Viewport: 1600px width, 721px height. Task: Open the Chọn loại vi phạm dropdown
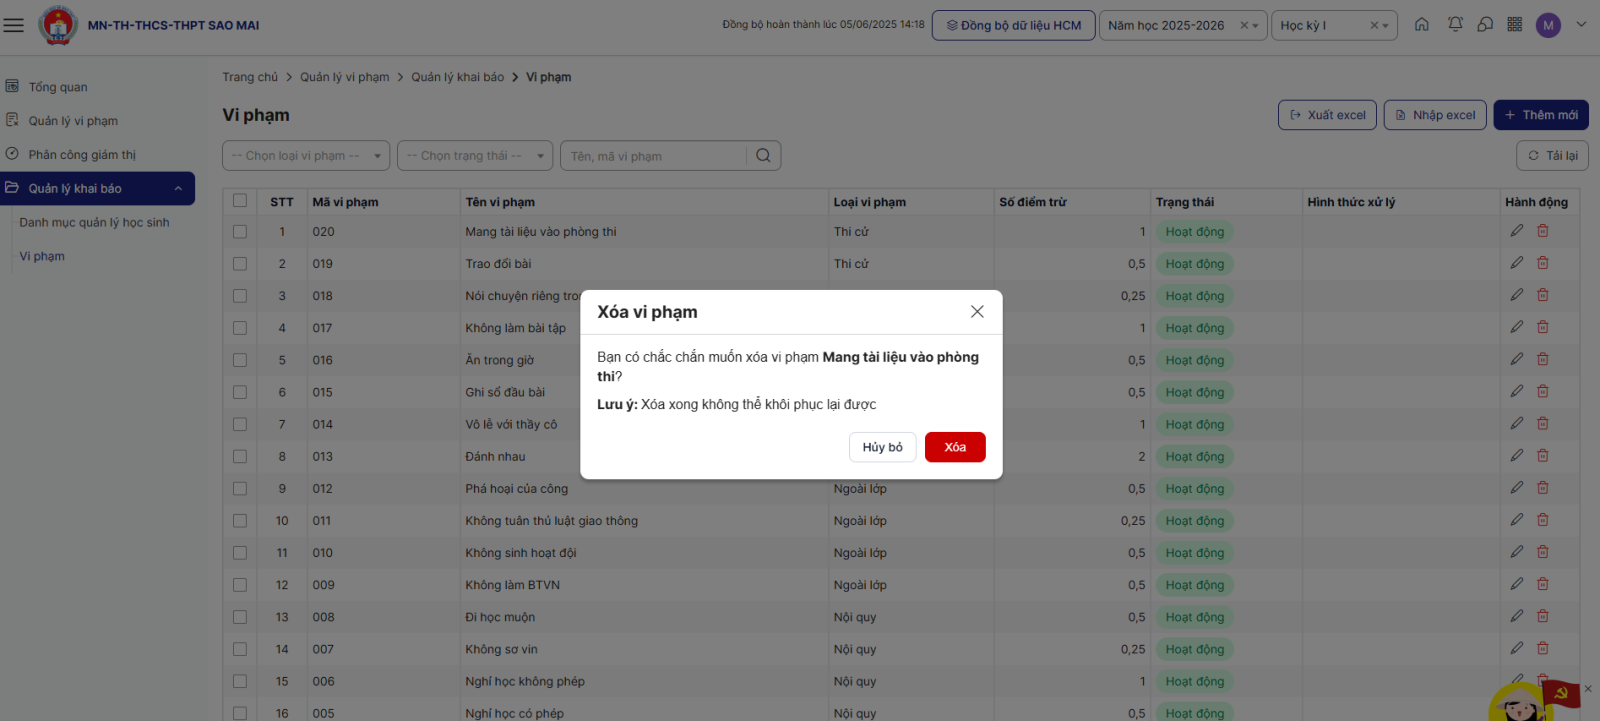(x=305, y=156)
